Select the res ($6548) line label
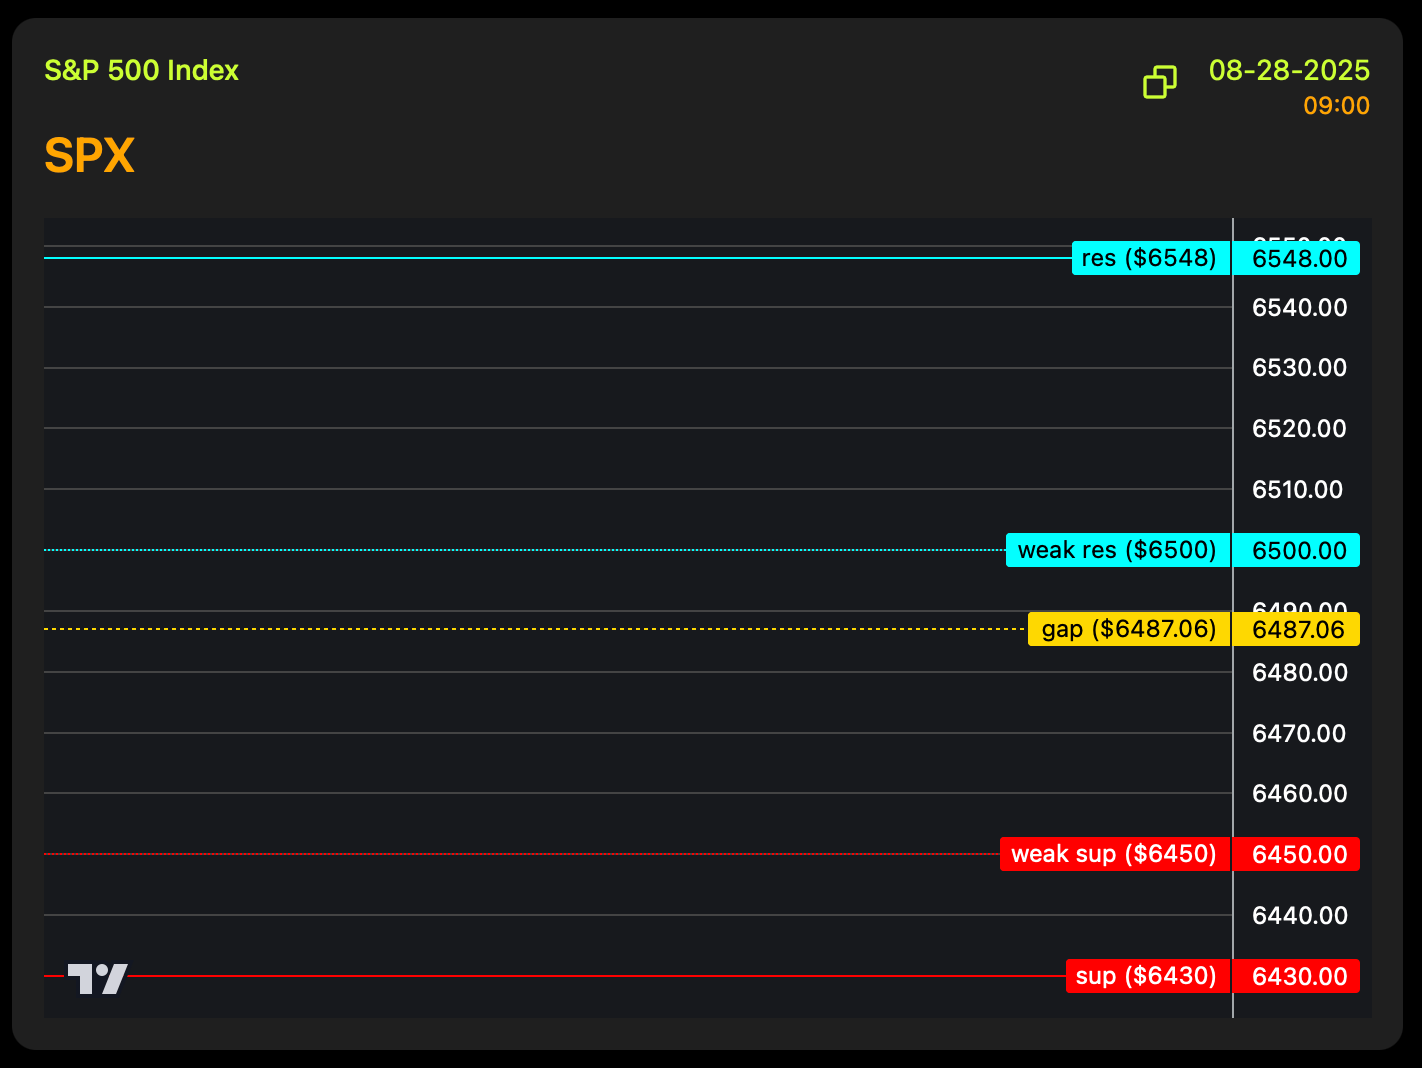1422x1068 pixels. point(1150,258)
